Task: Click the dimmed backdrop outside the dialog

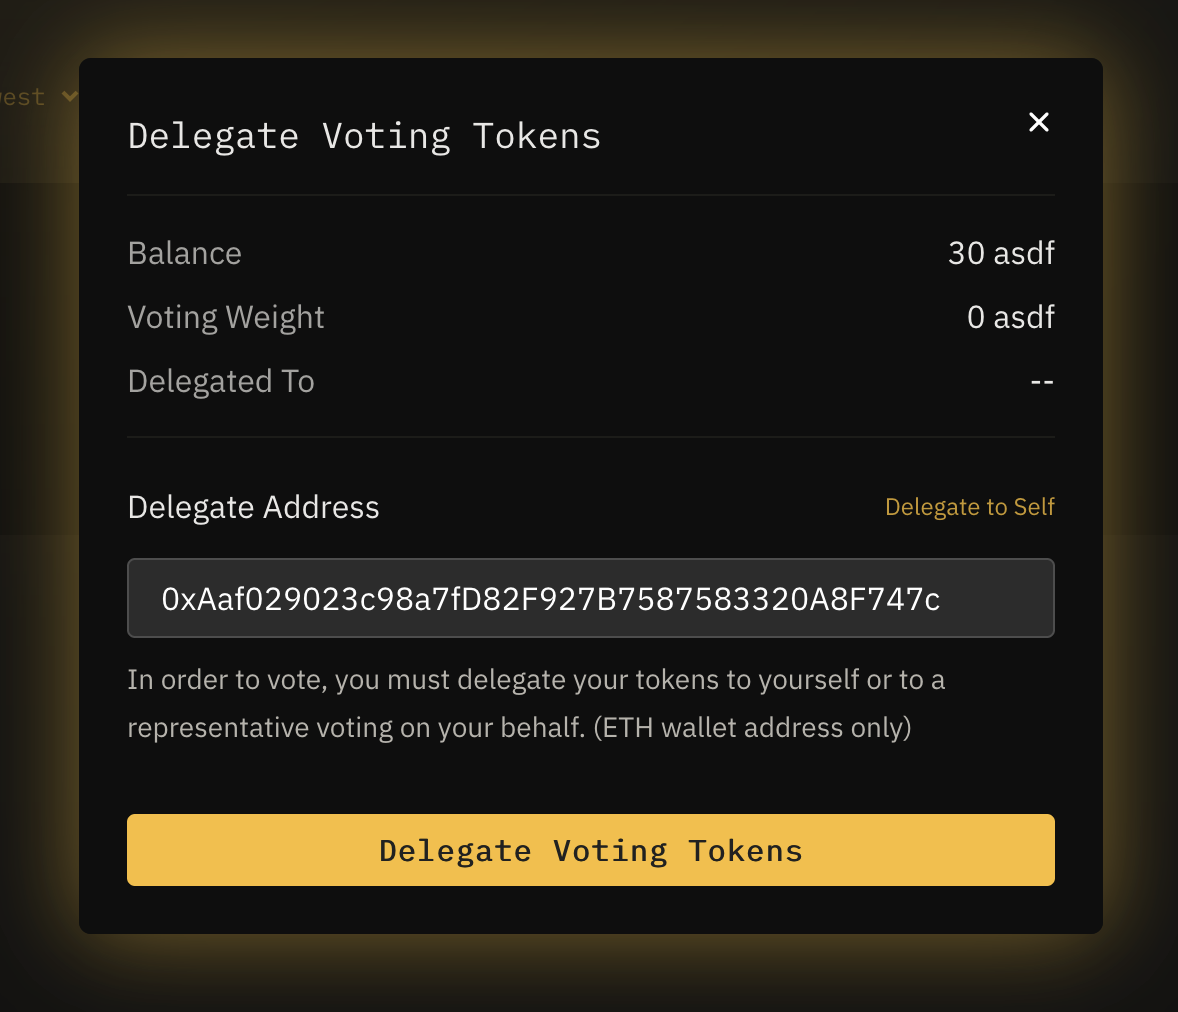Action: click(x=1140, y=500)
